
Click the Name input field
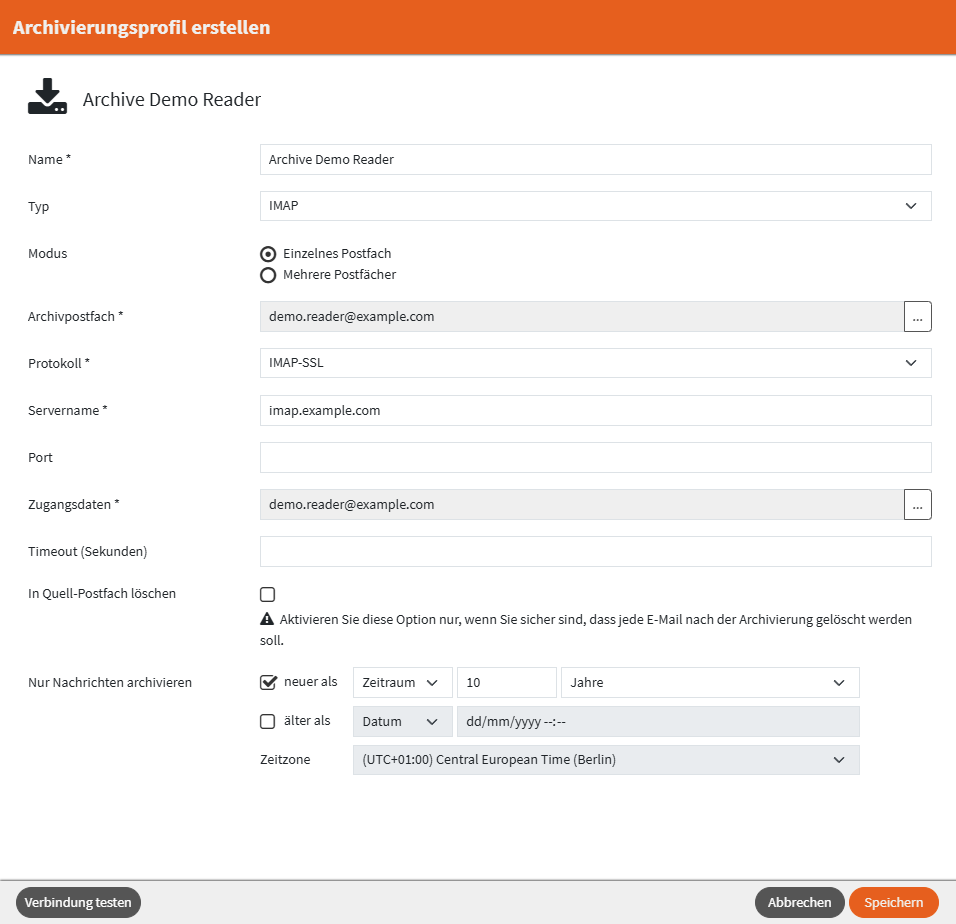pos(595,159)
